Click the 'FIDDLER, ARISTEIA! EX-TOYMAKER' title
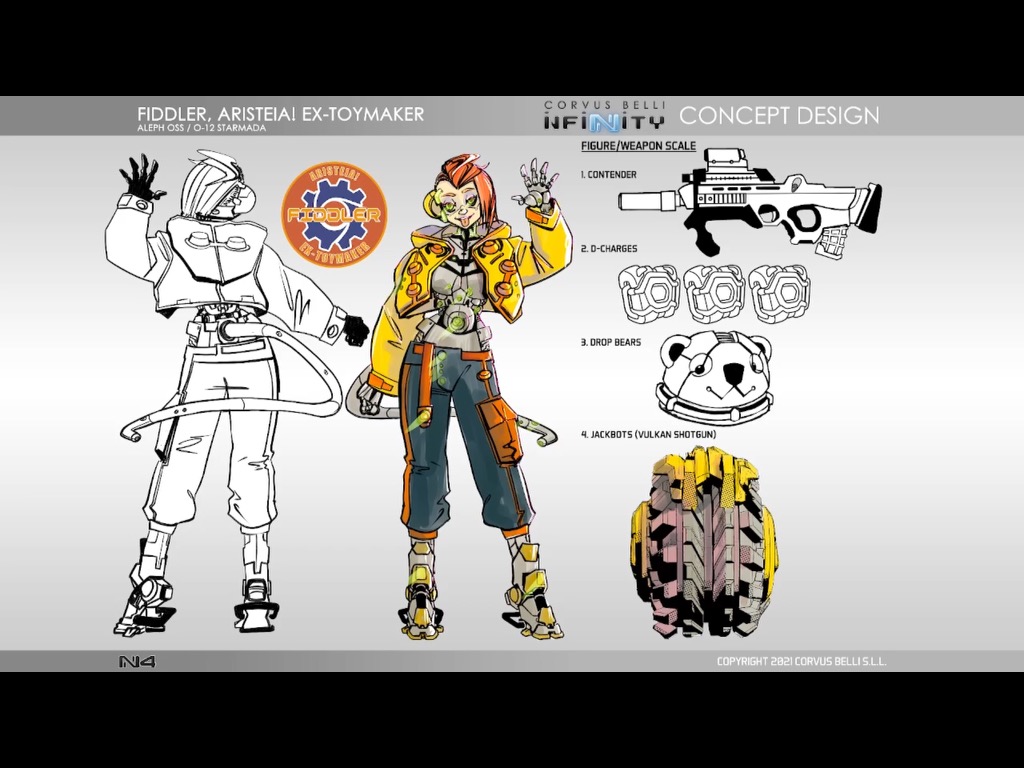The image size is (1024, 768). tap(281, 114)
